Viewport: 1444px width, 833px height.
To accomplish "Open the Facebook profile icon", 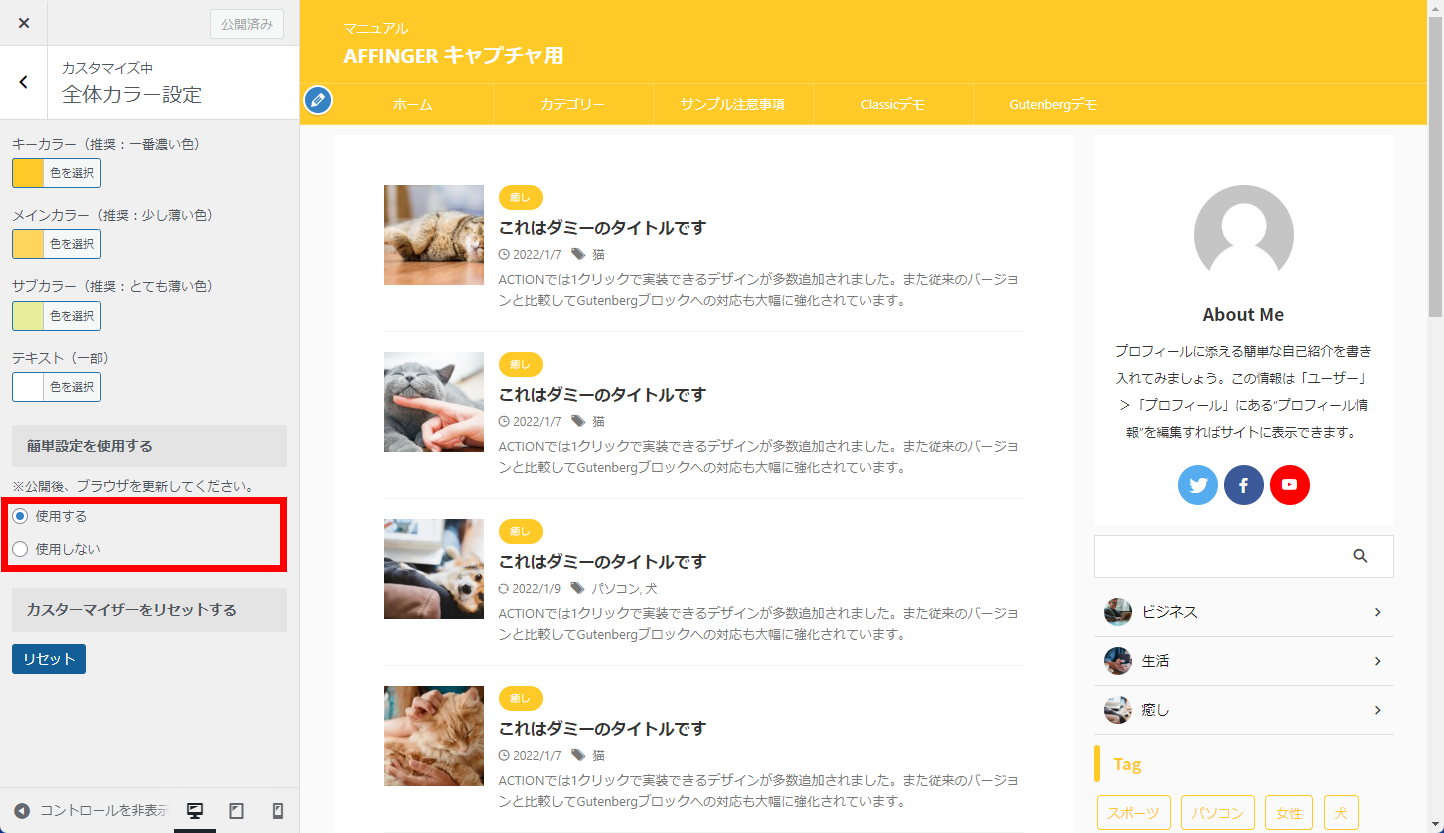I will [x=1244, y=485].
